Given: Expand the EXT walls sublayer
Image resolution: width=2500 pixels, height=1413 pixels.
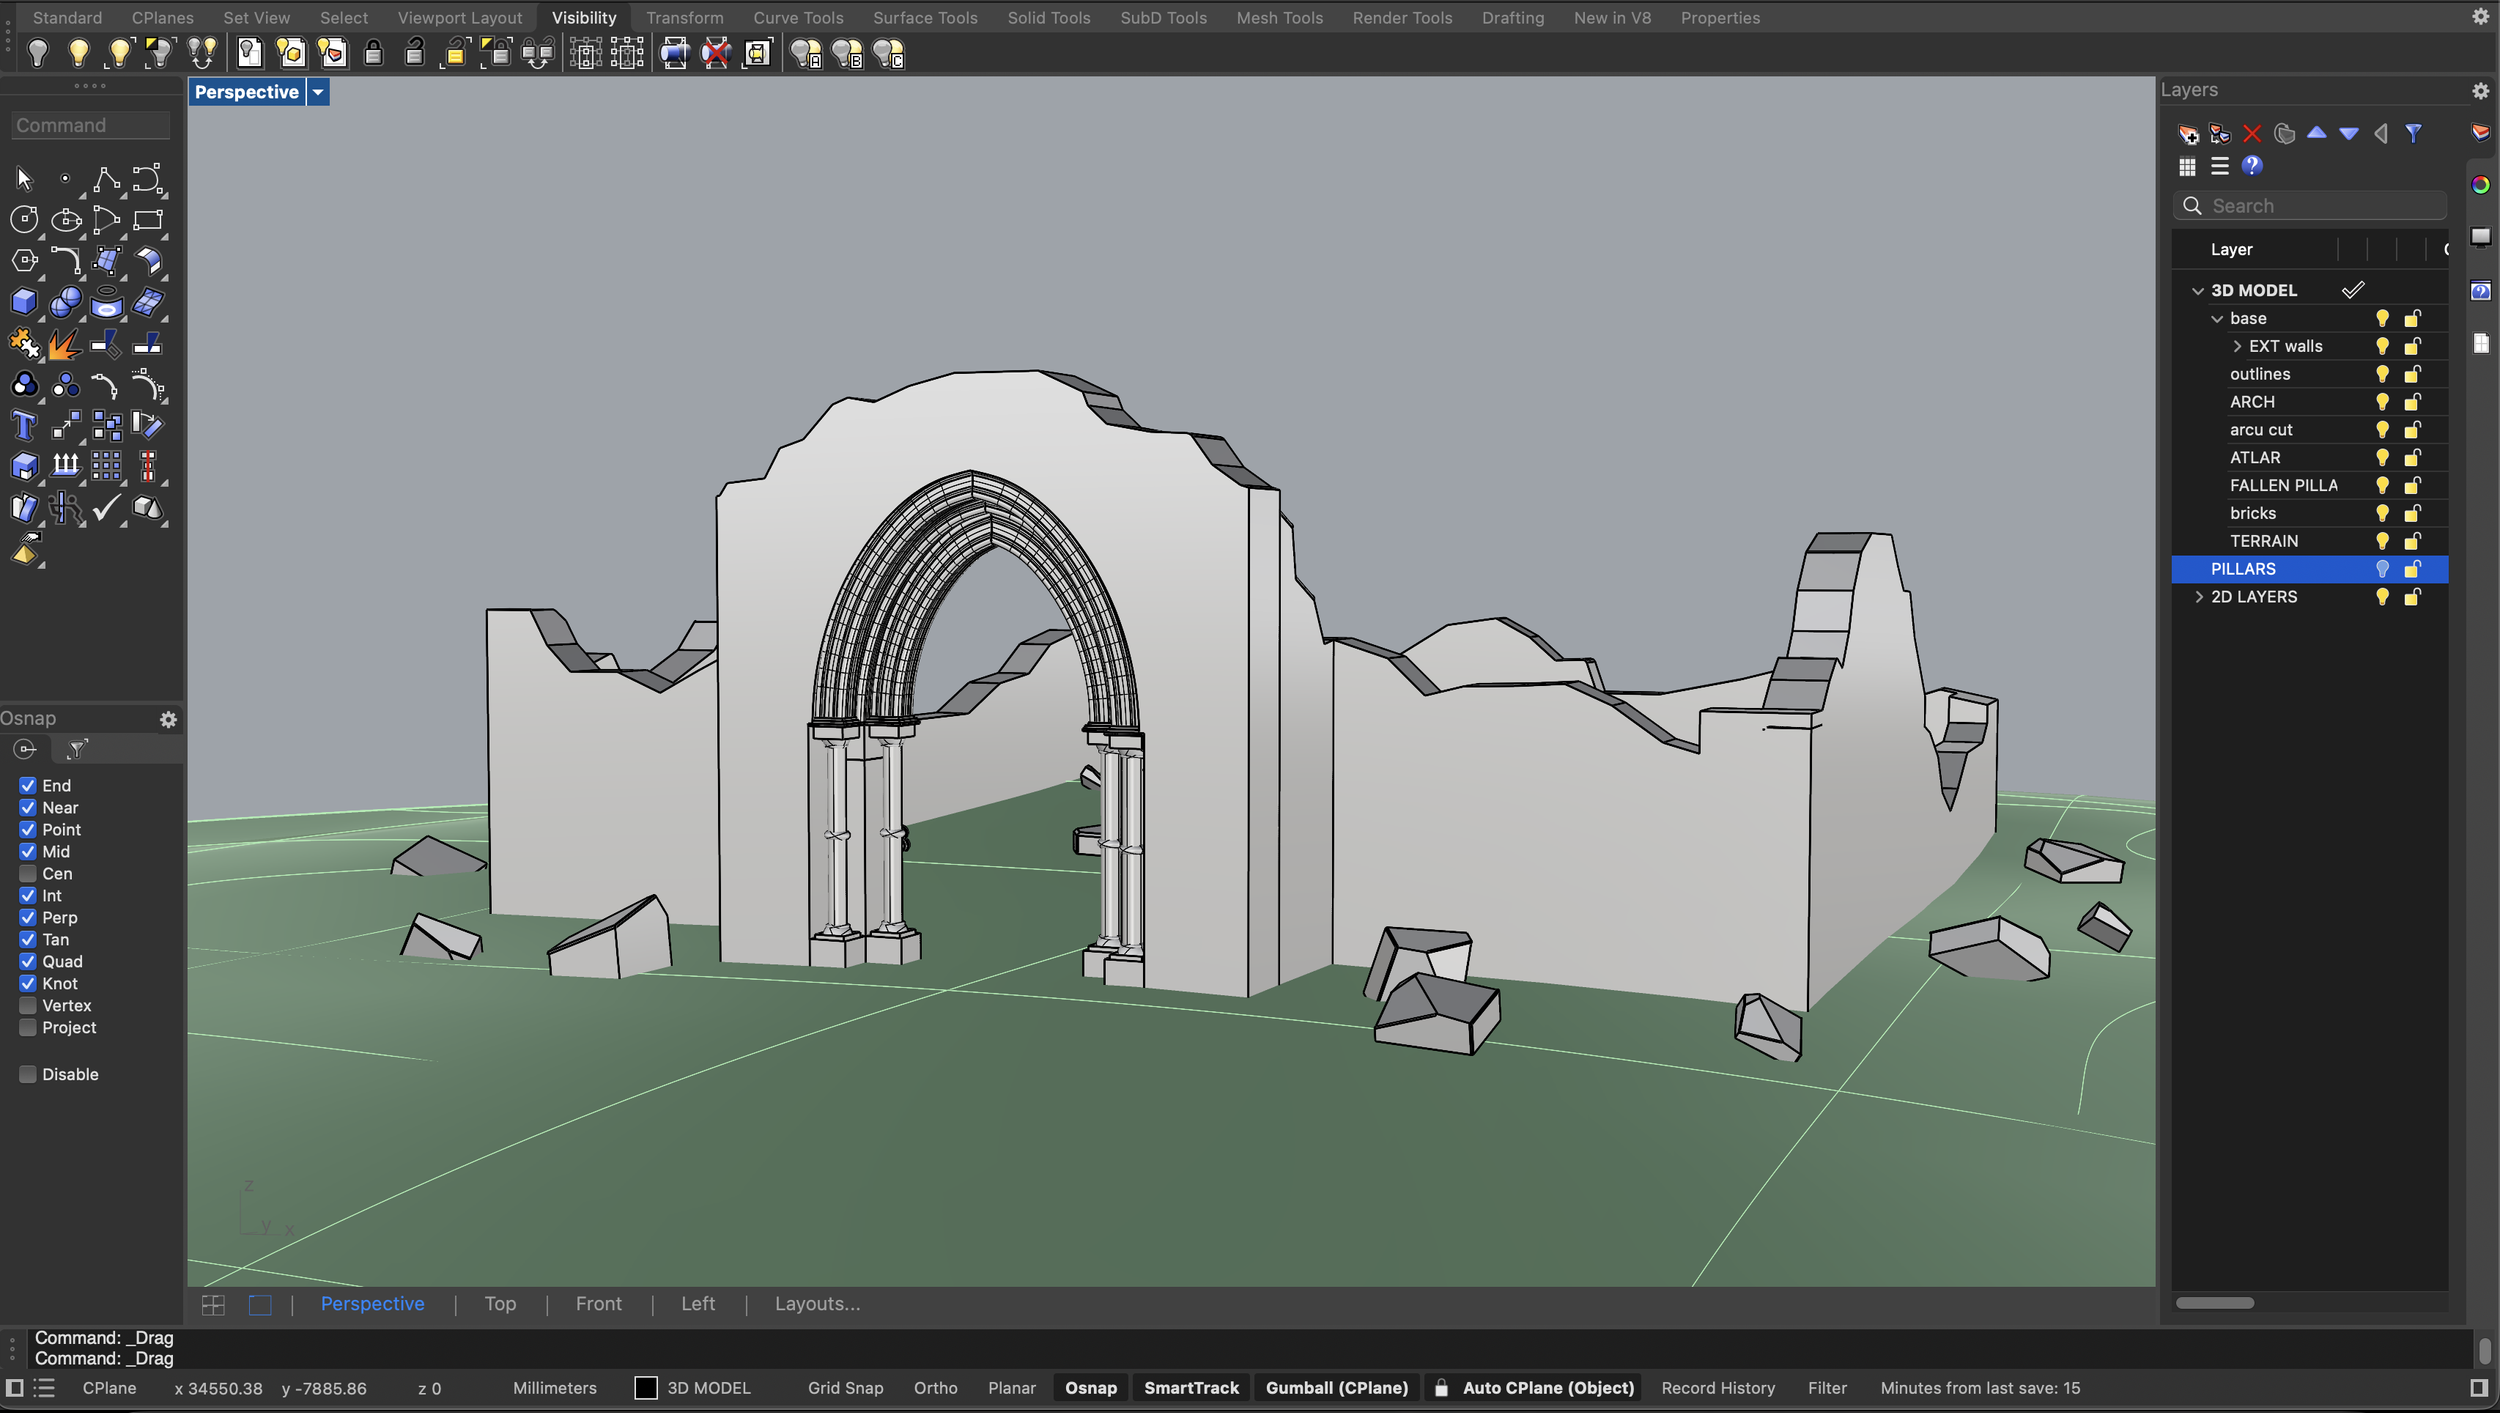Looking at the screenshot, I should tap(2237, 346).
